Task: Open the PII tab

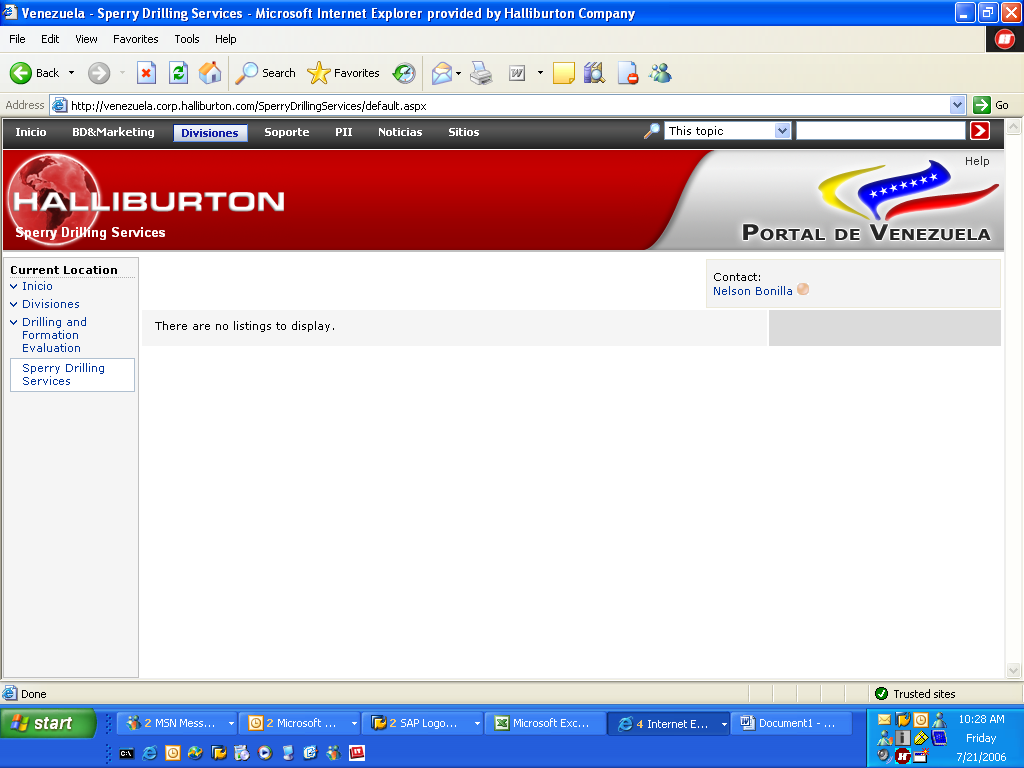Action: (344, 132)
